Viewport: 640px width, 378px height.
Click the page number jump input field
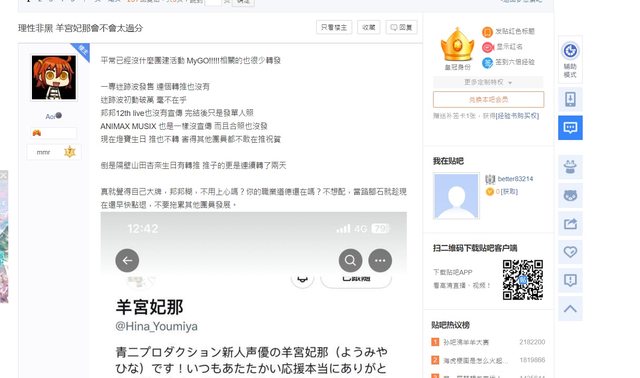[x=213, y=2]
